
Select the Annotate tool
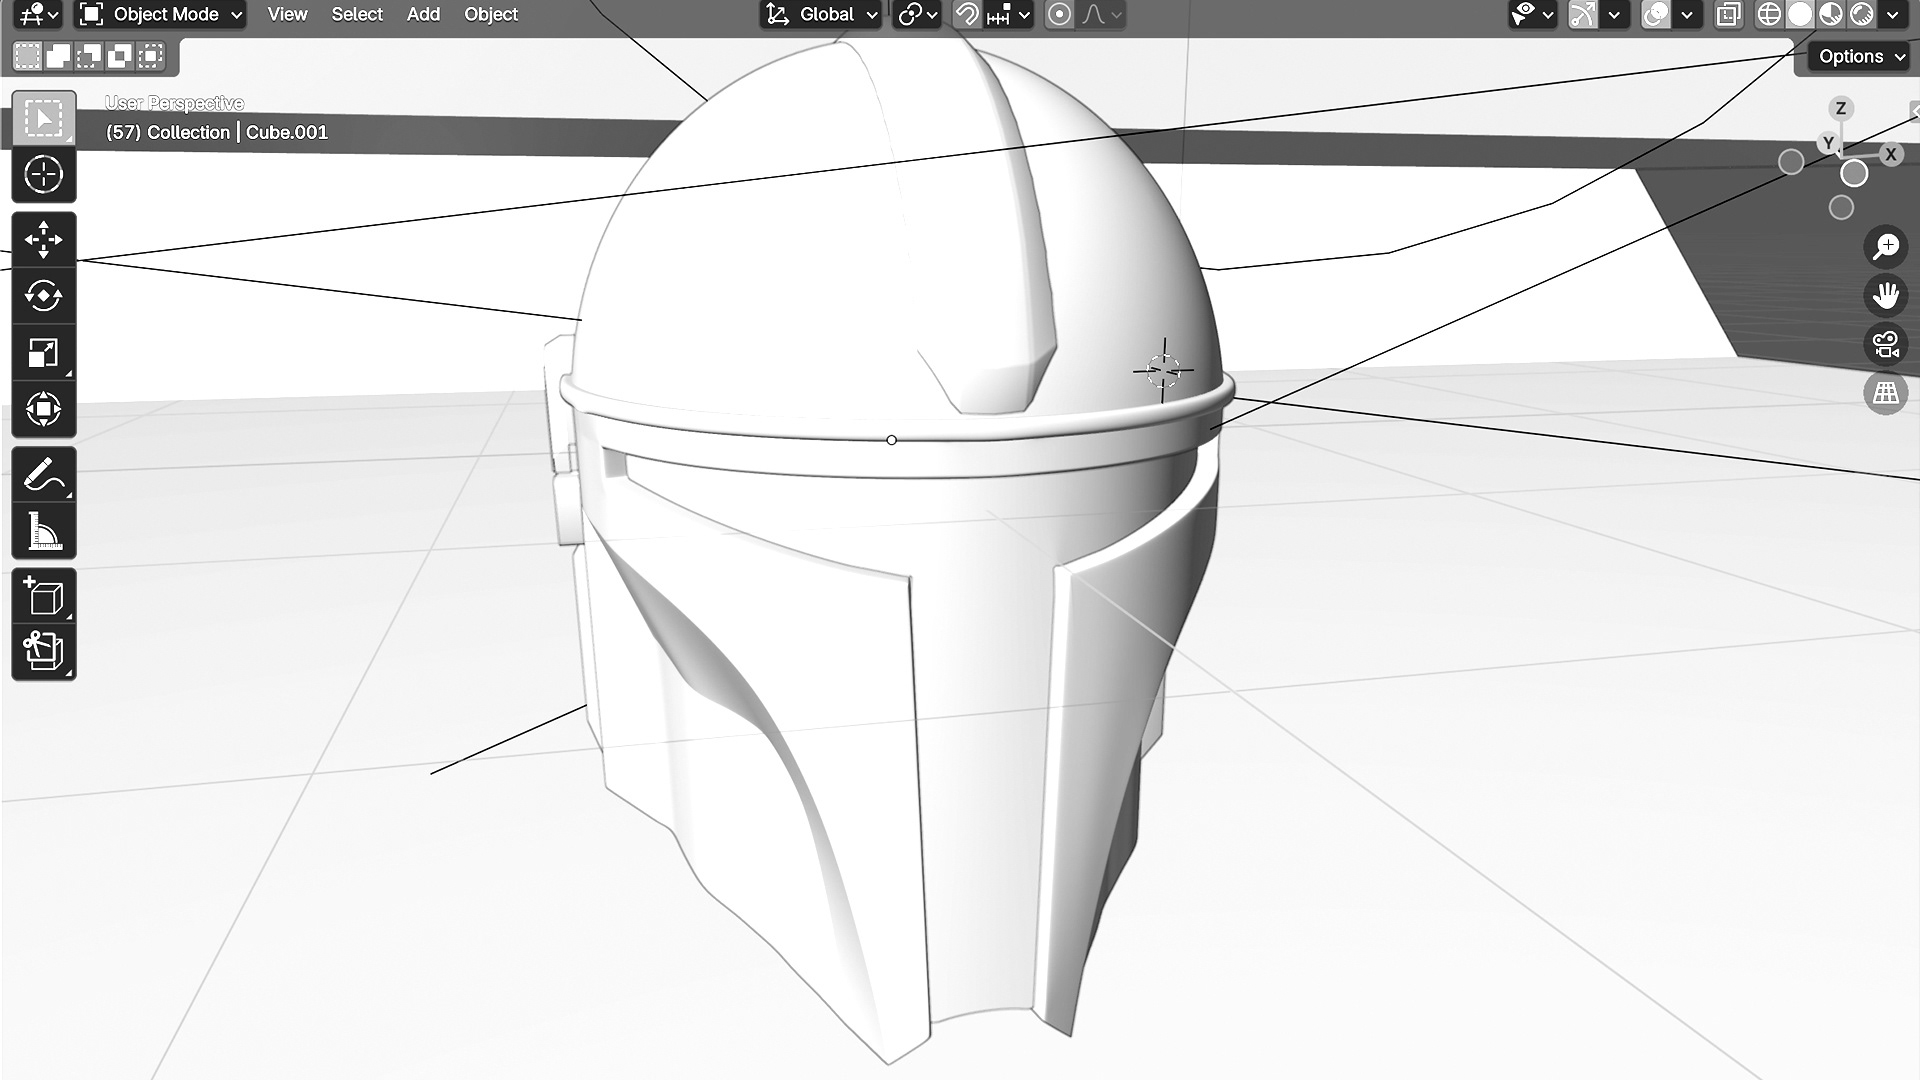[43, 475]
